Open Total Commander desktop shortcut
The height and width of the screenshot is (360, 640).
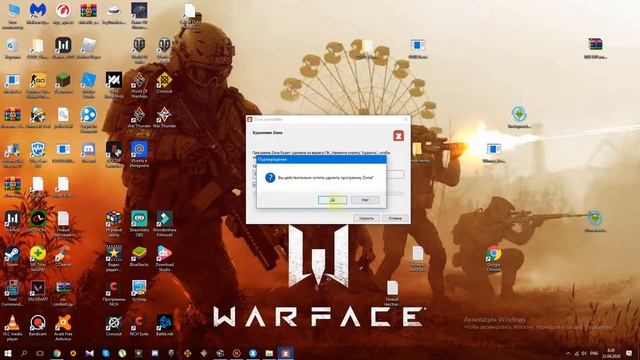pos(12,293)
